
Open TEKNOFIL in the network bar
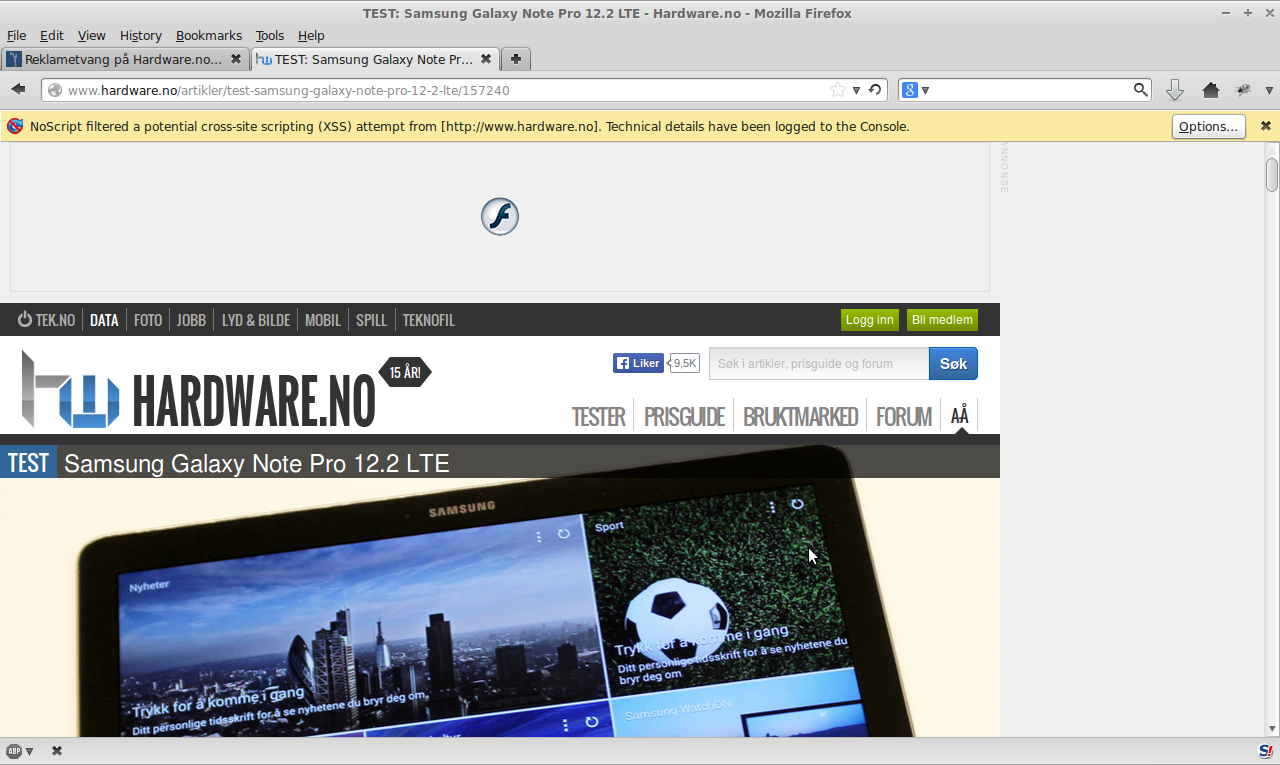428,320
